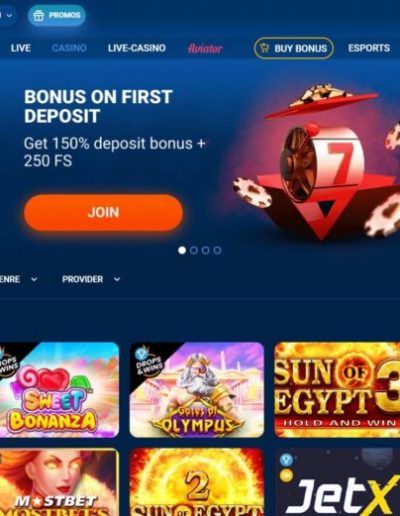Launch the Gates of Olympus game
Image resolution: width=400 pixels, height=516 pixels.
coord(197,389)
